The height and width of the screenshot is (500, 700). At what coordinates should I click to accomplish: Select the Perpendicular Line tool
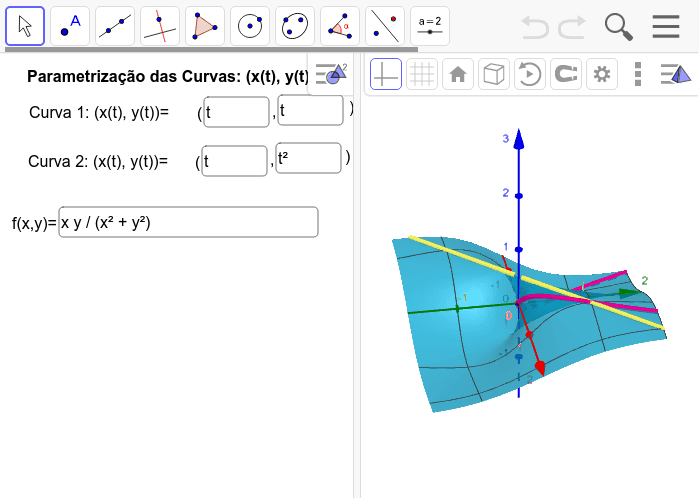pos(160,26)
